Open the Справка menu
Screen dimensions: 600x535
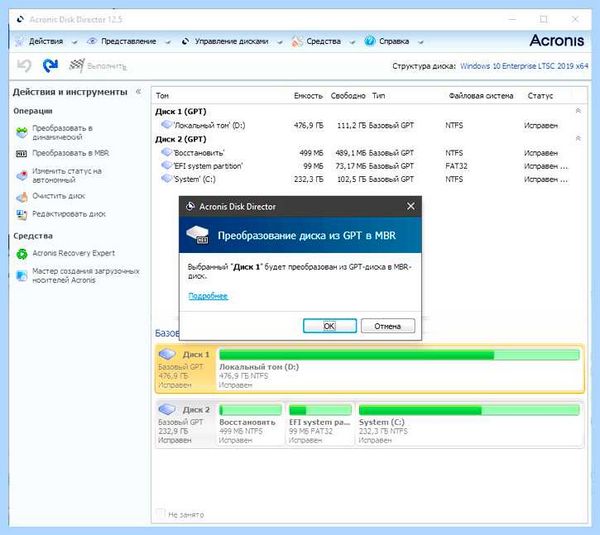[394, 41]
